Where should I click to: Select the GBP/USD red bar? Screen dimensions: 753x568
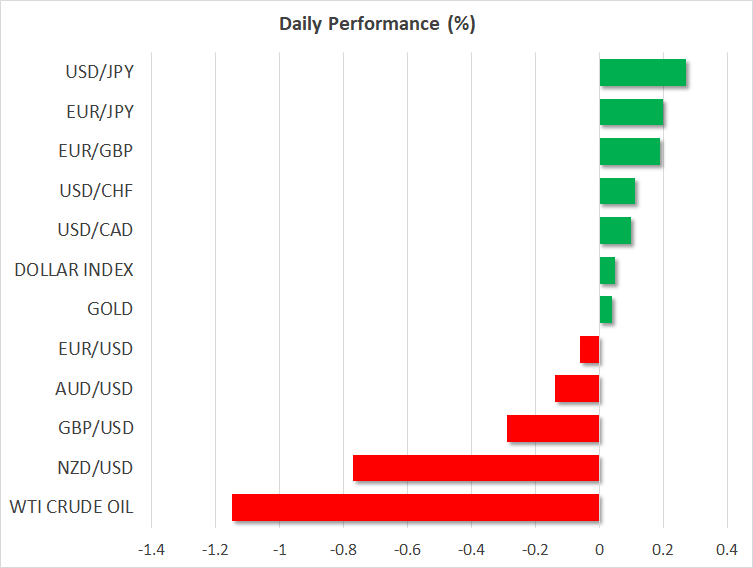click(x=553, y=428)
